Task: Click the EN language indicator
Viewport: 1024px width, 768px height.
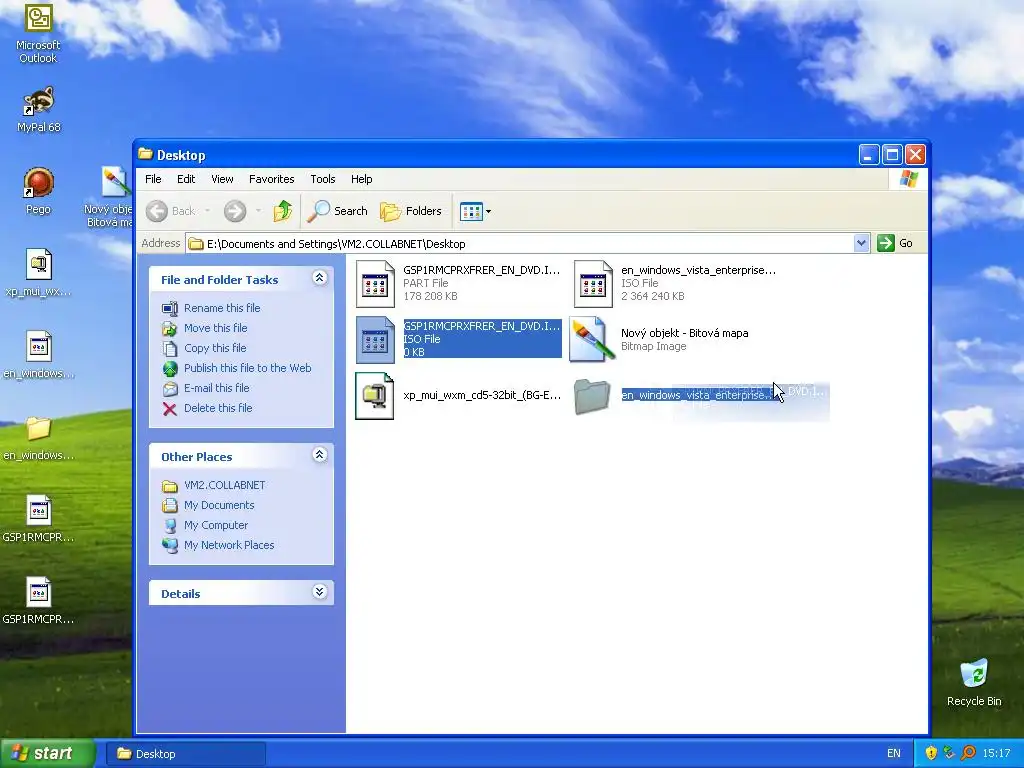Action: click(x=893, y=754)
